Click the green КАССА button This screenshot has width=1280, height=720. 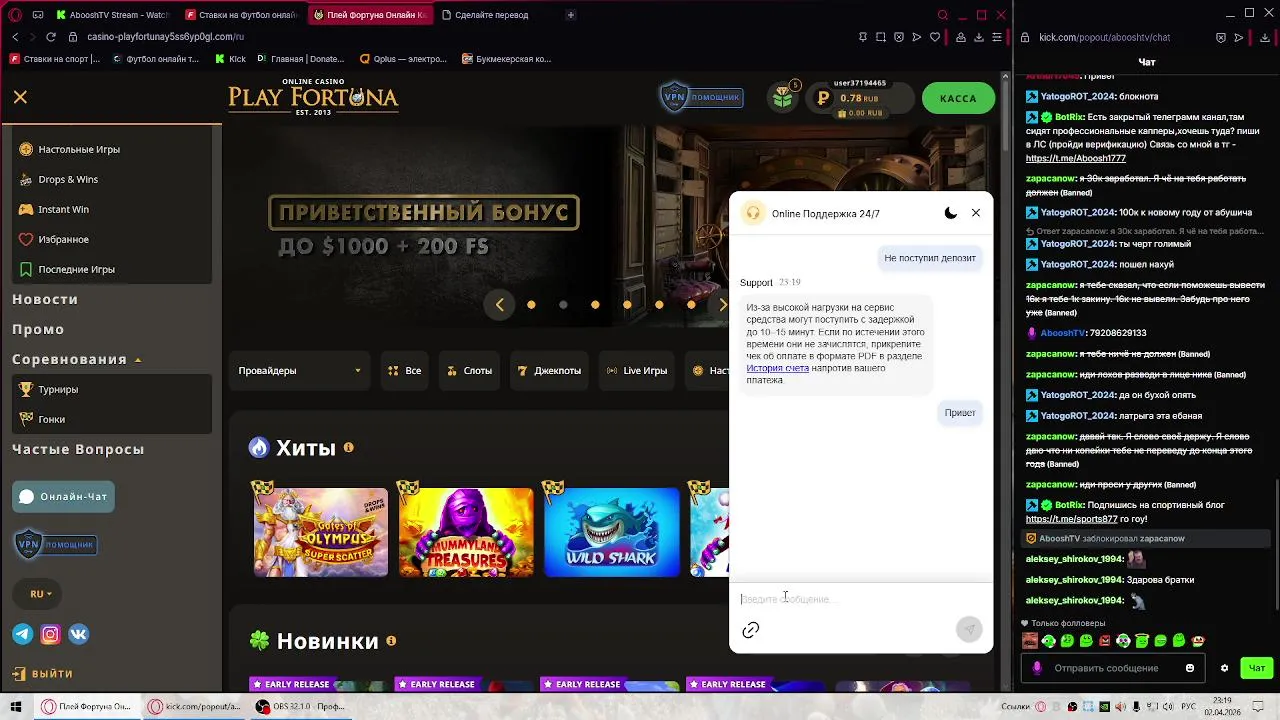coord(958,98)
